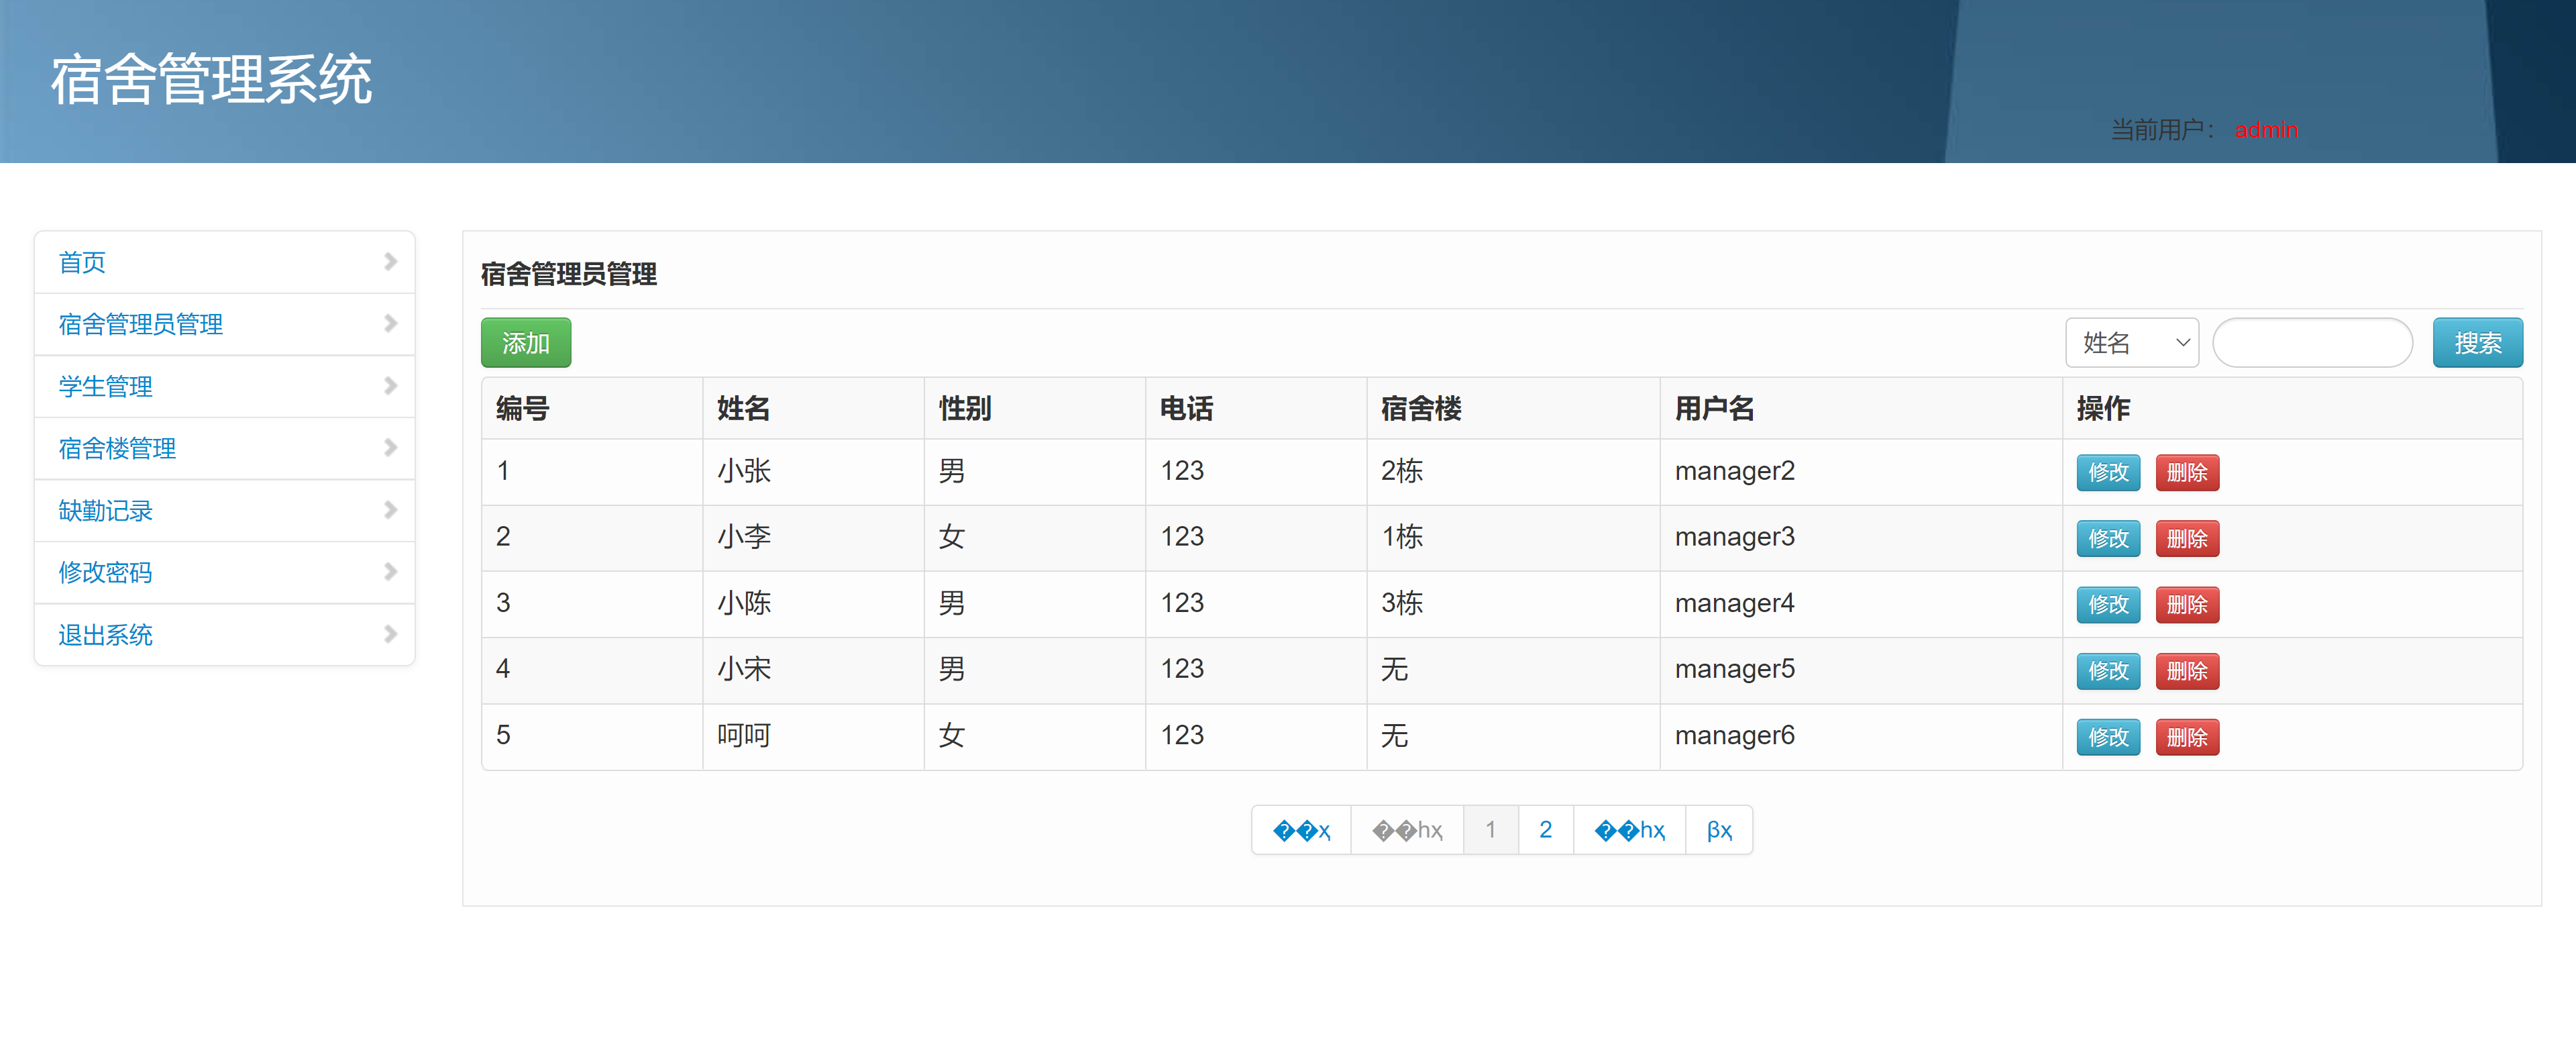Navigate to 缺勤记录 page
The height and width of the screenshot is (1063, 2576).
(105, 510)
